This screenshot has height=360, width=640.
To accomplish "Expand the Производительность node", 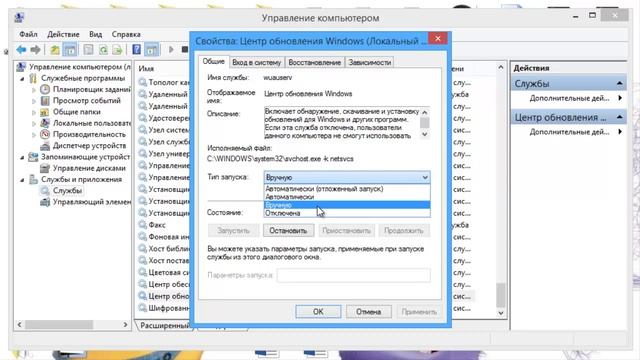I will (x=34, y=135).
